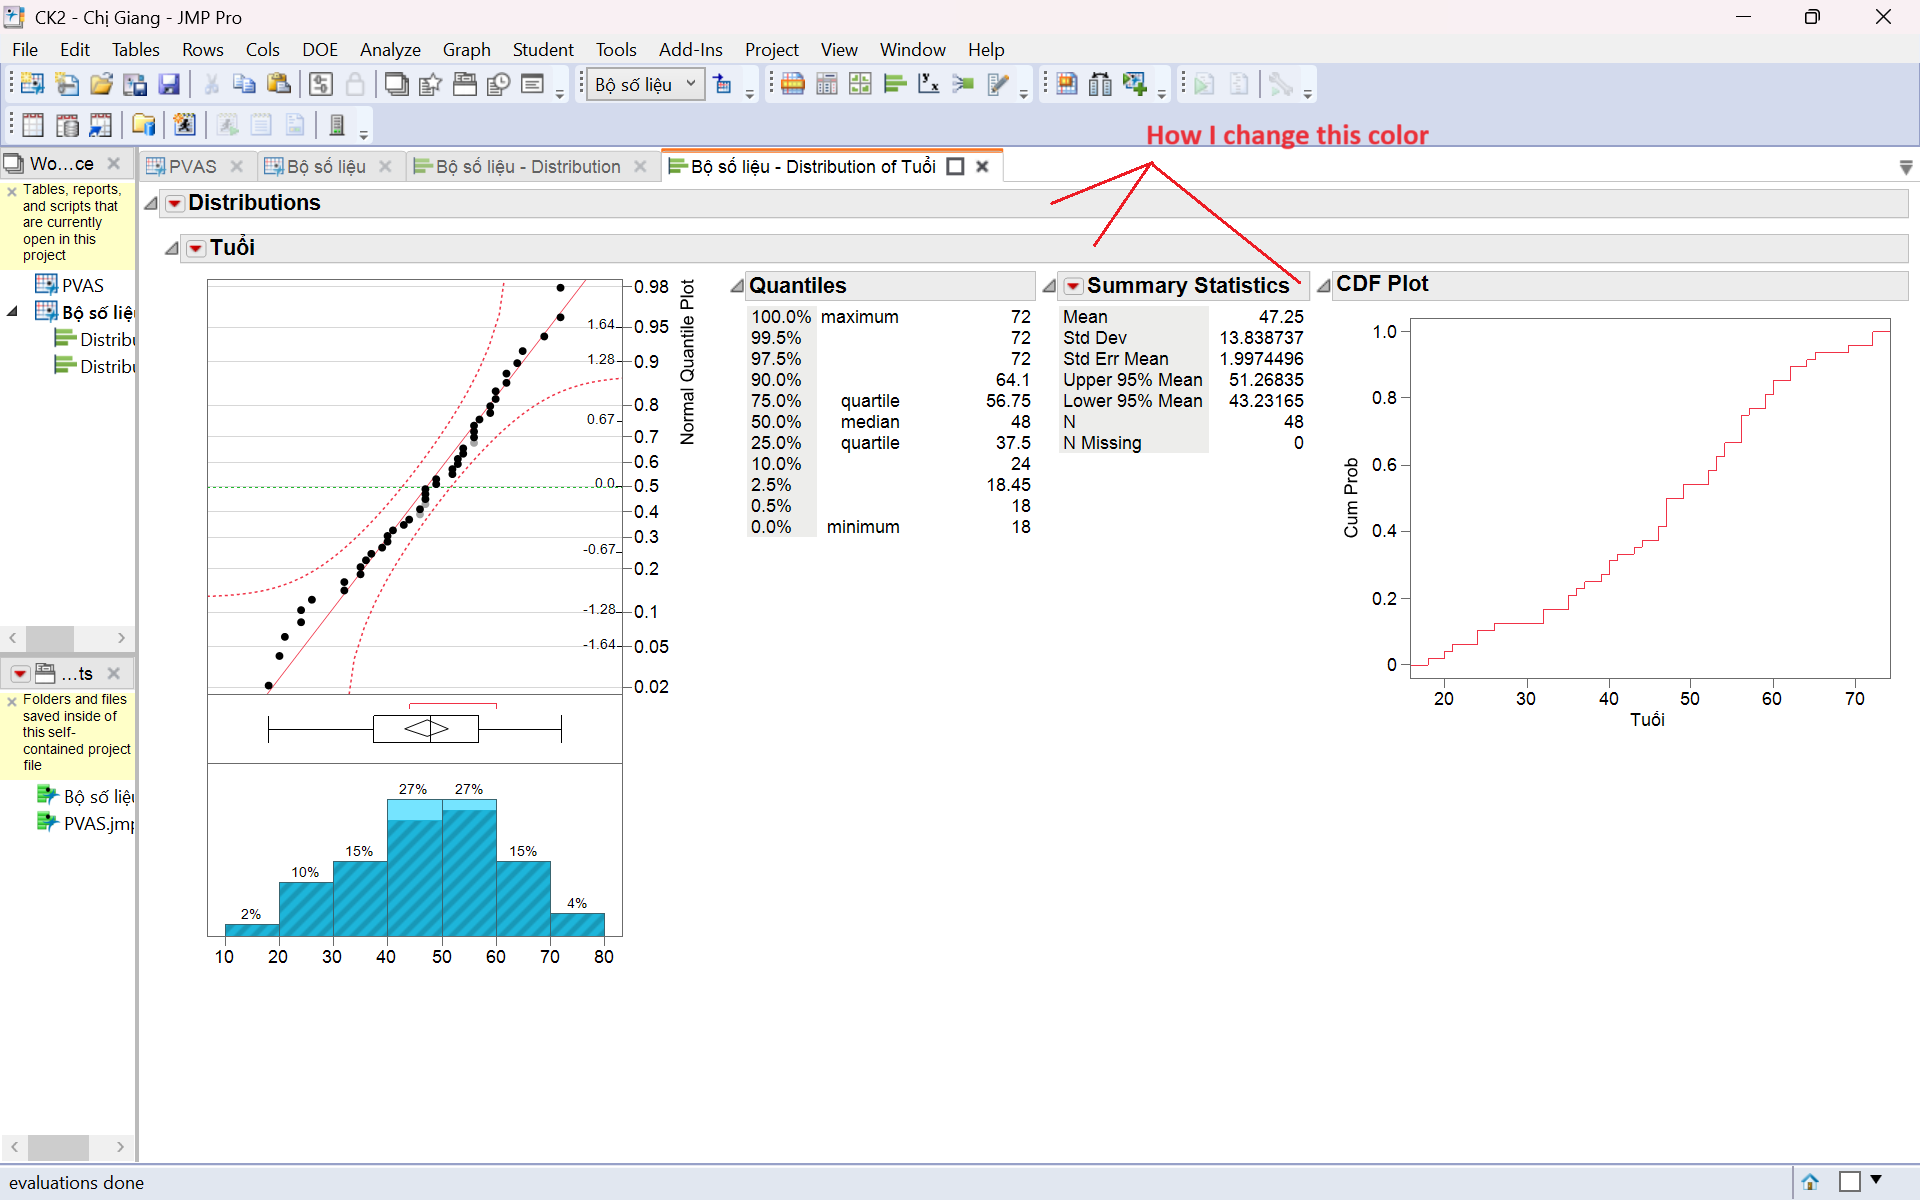The image size is (1920, 1200).
Task: Open Summary Statistics red triangle menu
Action: (1073, 287)
